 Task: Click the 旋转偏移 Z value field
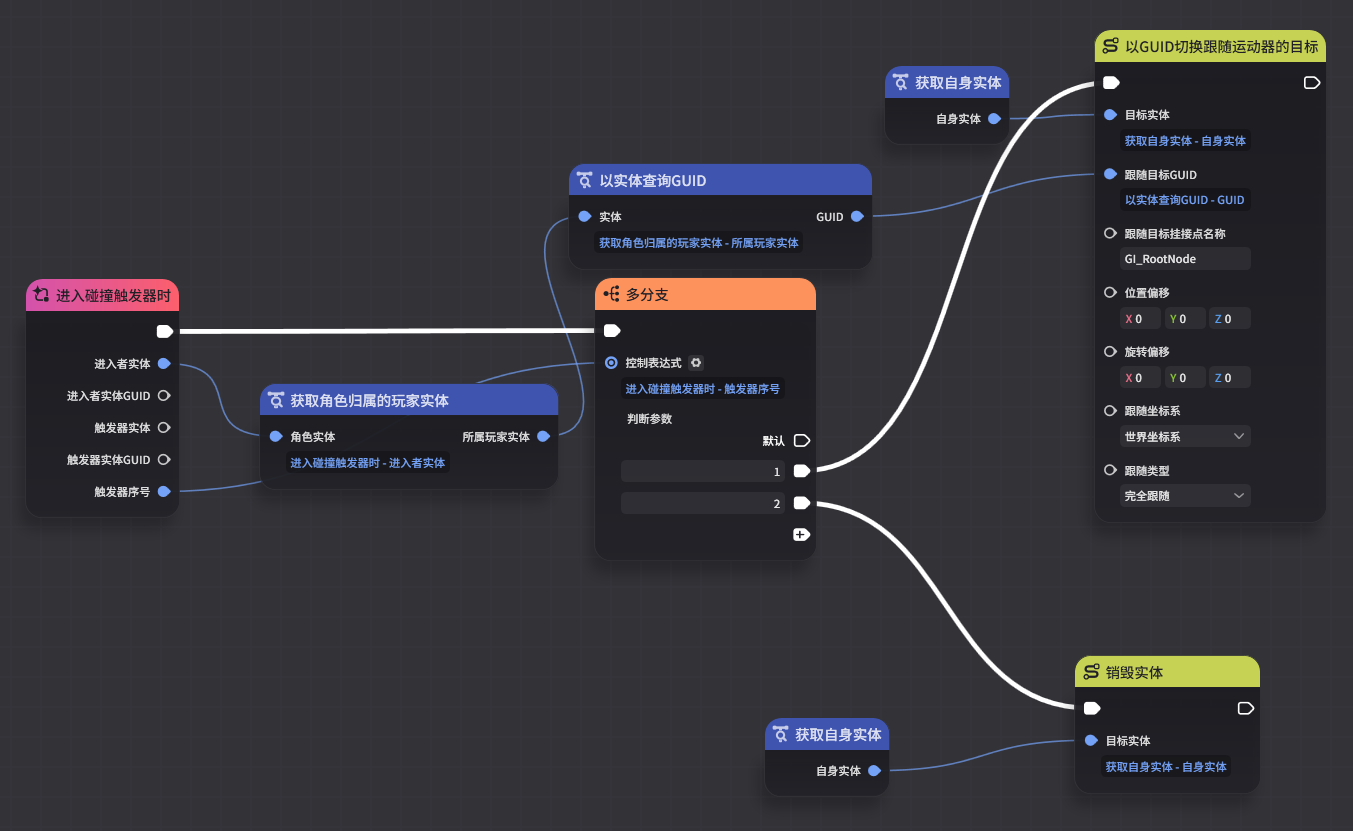point(1230,378)
